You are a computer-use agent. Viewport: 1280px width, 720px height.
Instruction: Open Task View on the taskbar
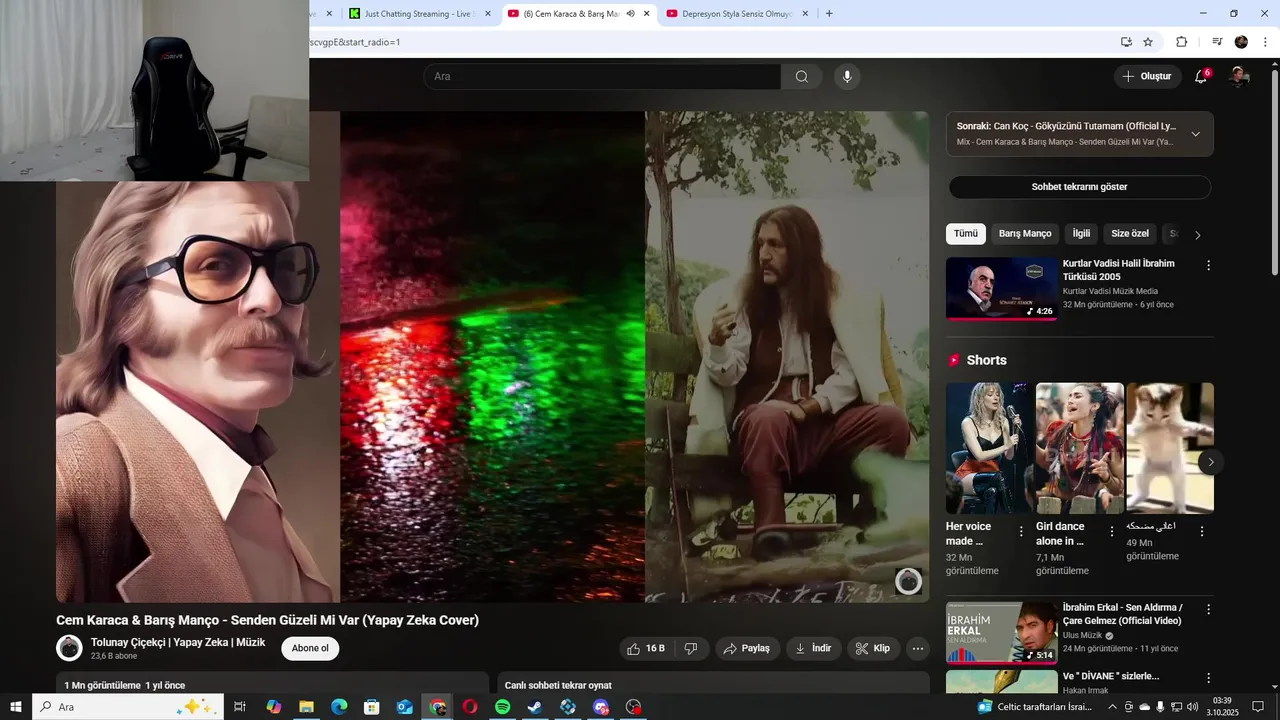240,707
